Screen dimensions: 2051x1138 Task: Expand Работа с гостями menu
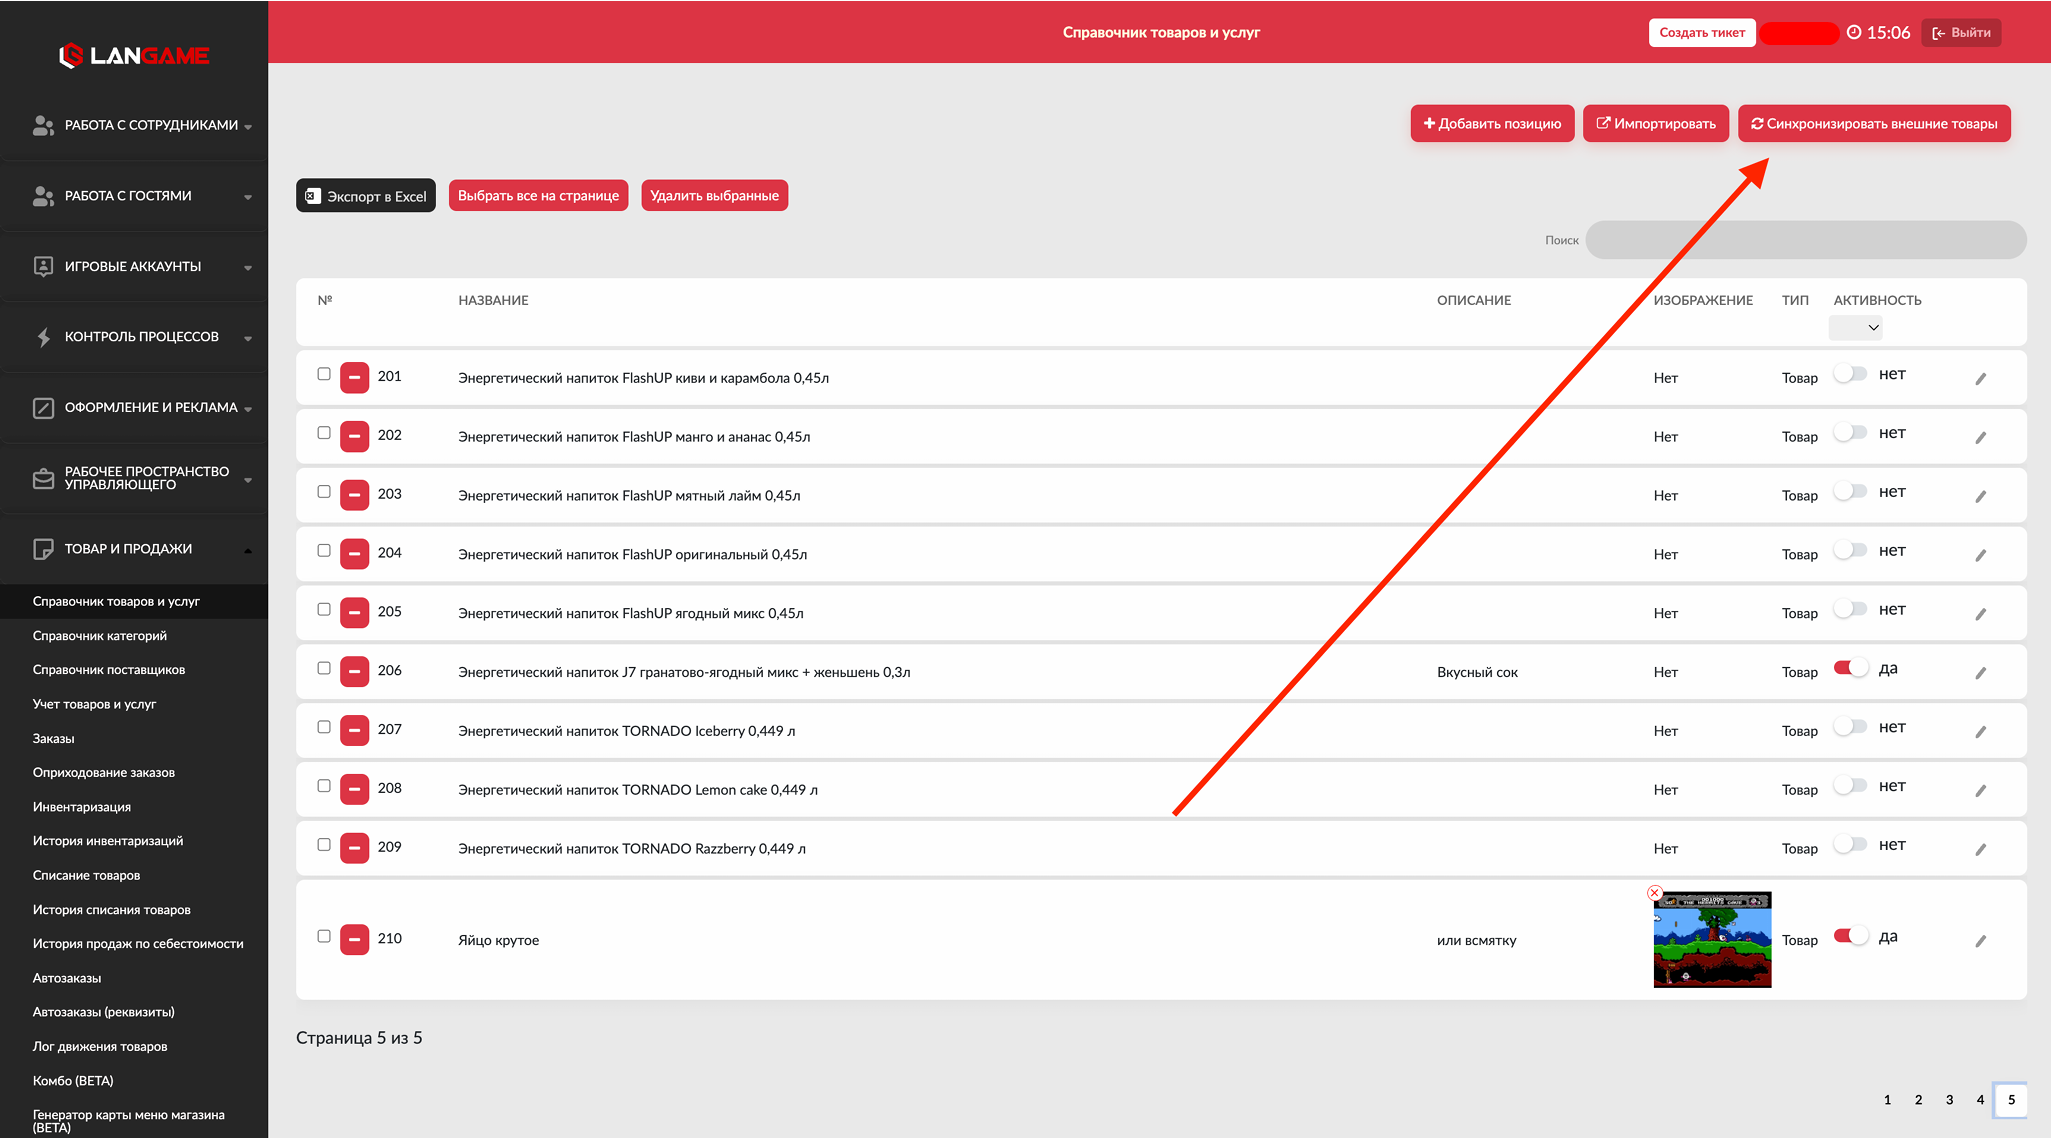pos(135,196)
